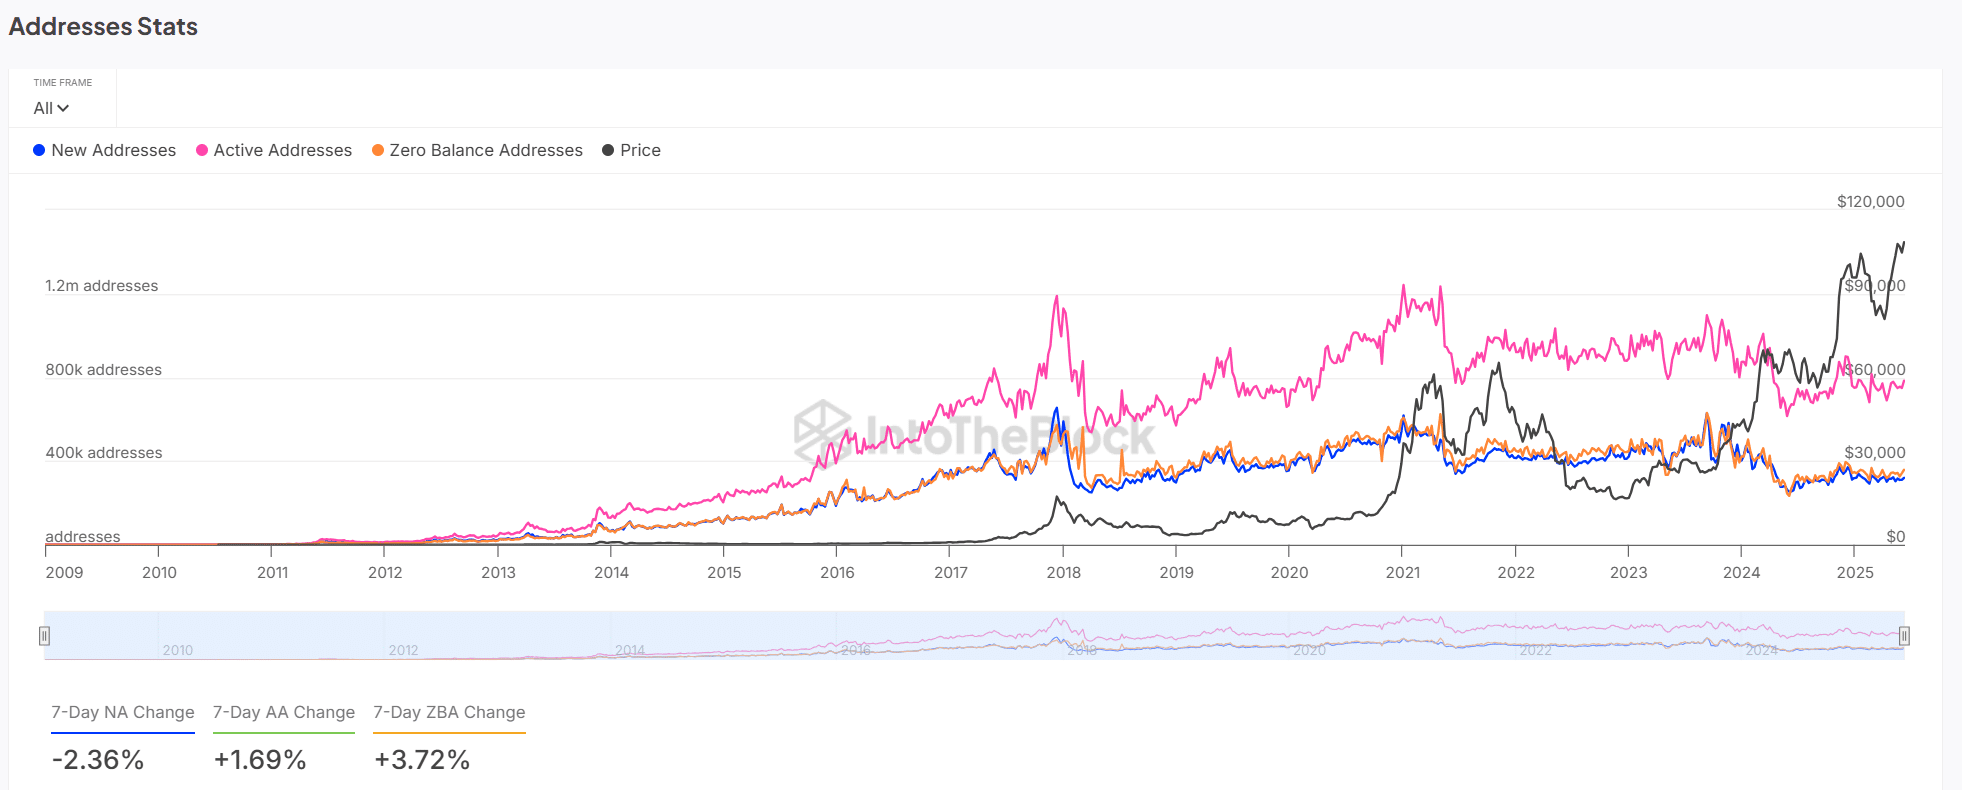Open the 7-Day ZBA Change tab
Viewport: 1962px width, 790px height.
pyautogui.click(x=449, y=712)
